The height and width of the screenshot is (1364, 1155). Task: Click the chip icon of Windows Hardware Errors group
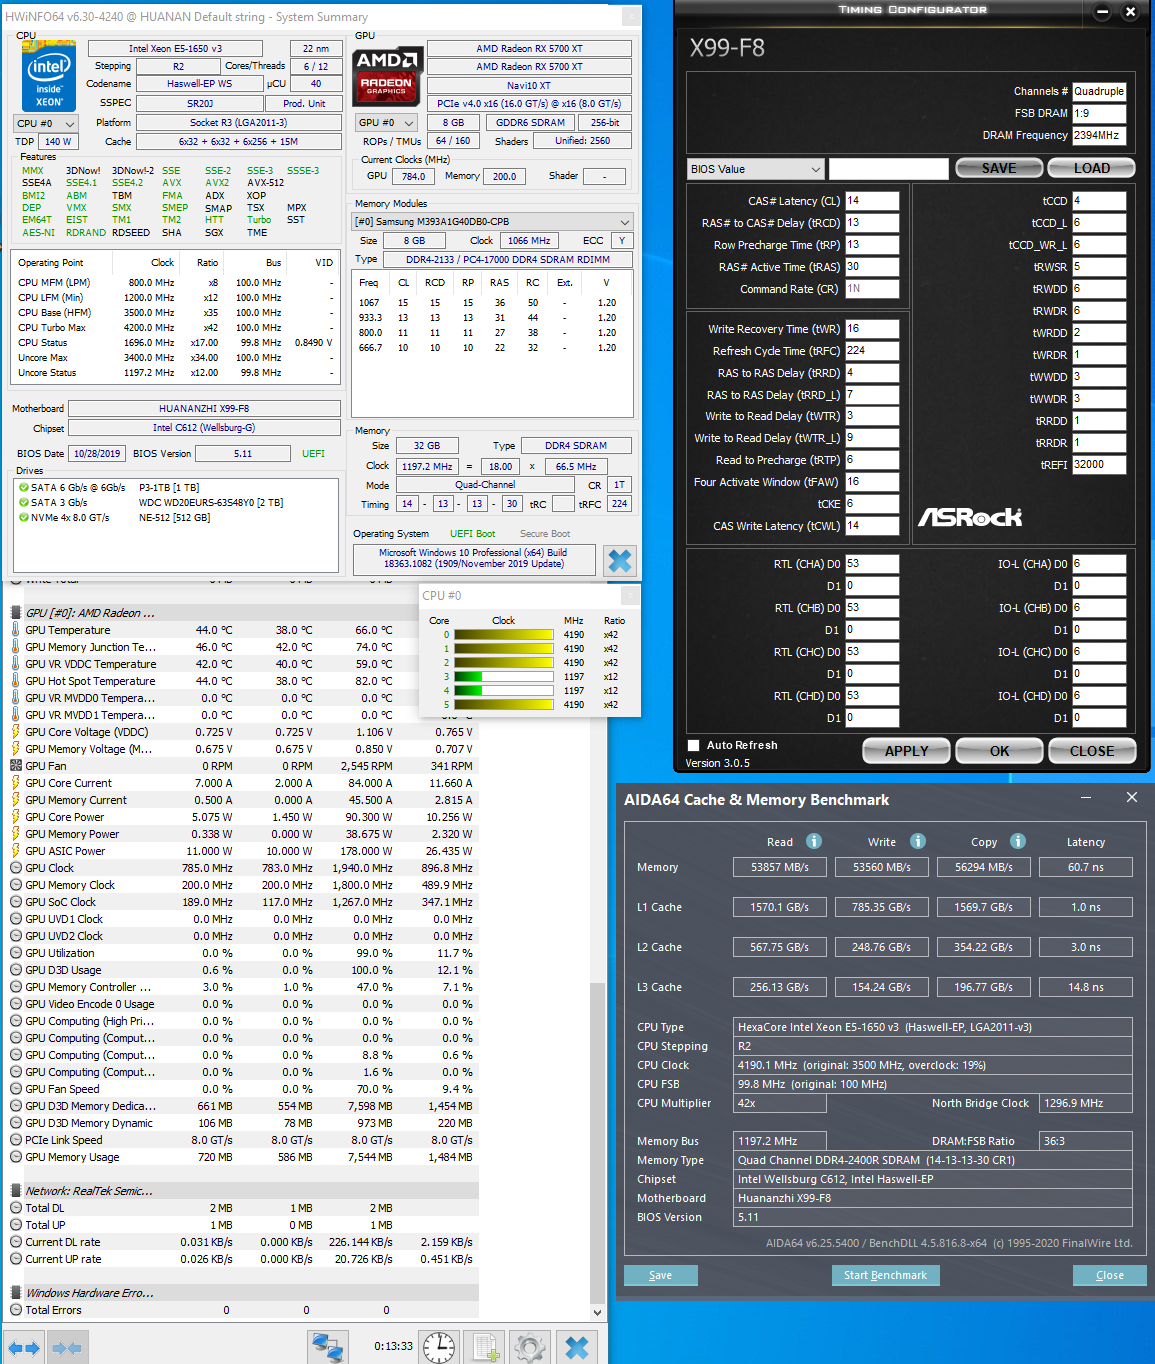point(16,1293)
